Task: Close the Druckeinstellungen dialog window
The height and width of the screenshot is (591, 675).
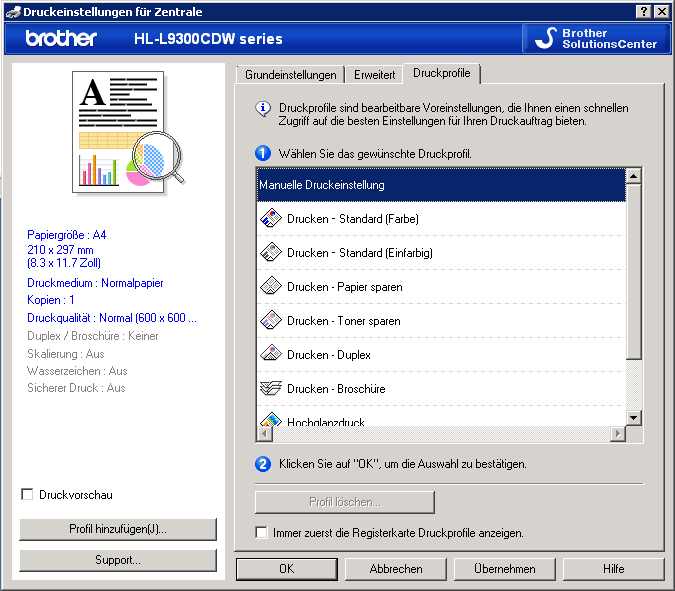Action: pos(661,12)
